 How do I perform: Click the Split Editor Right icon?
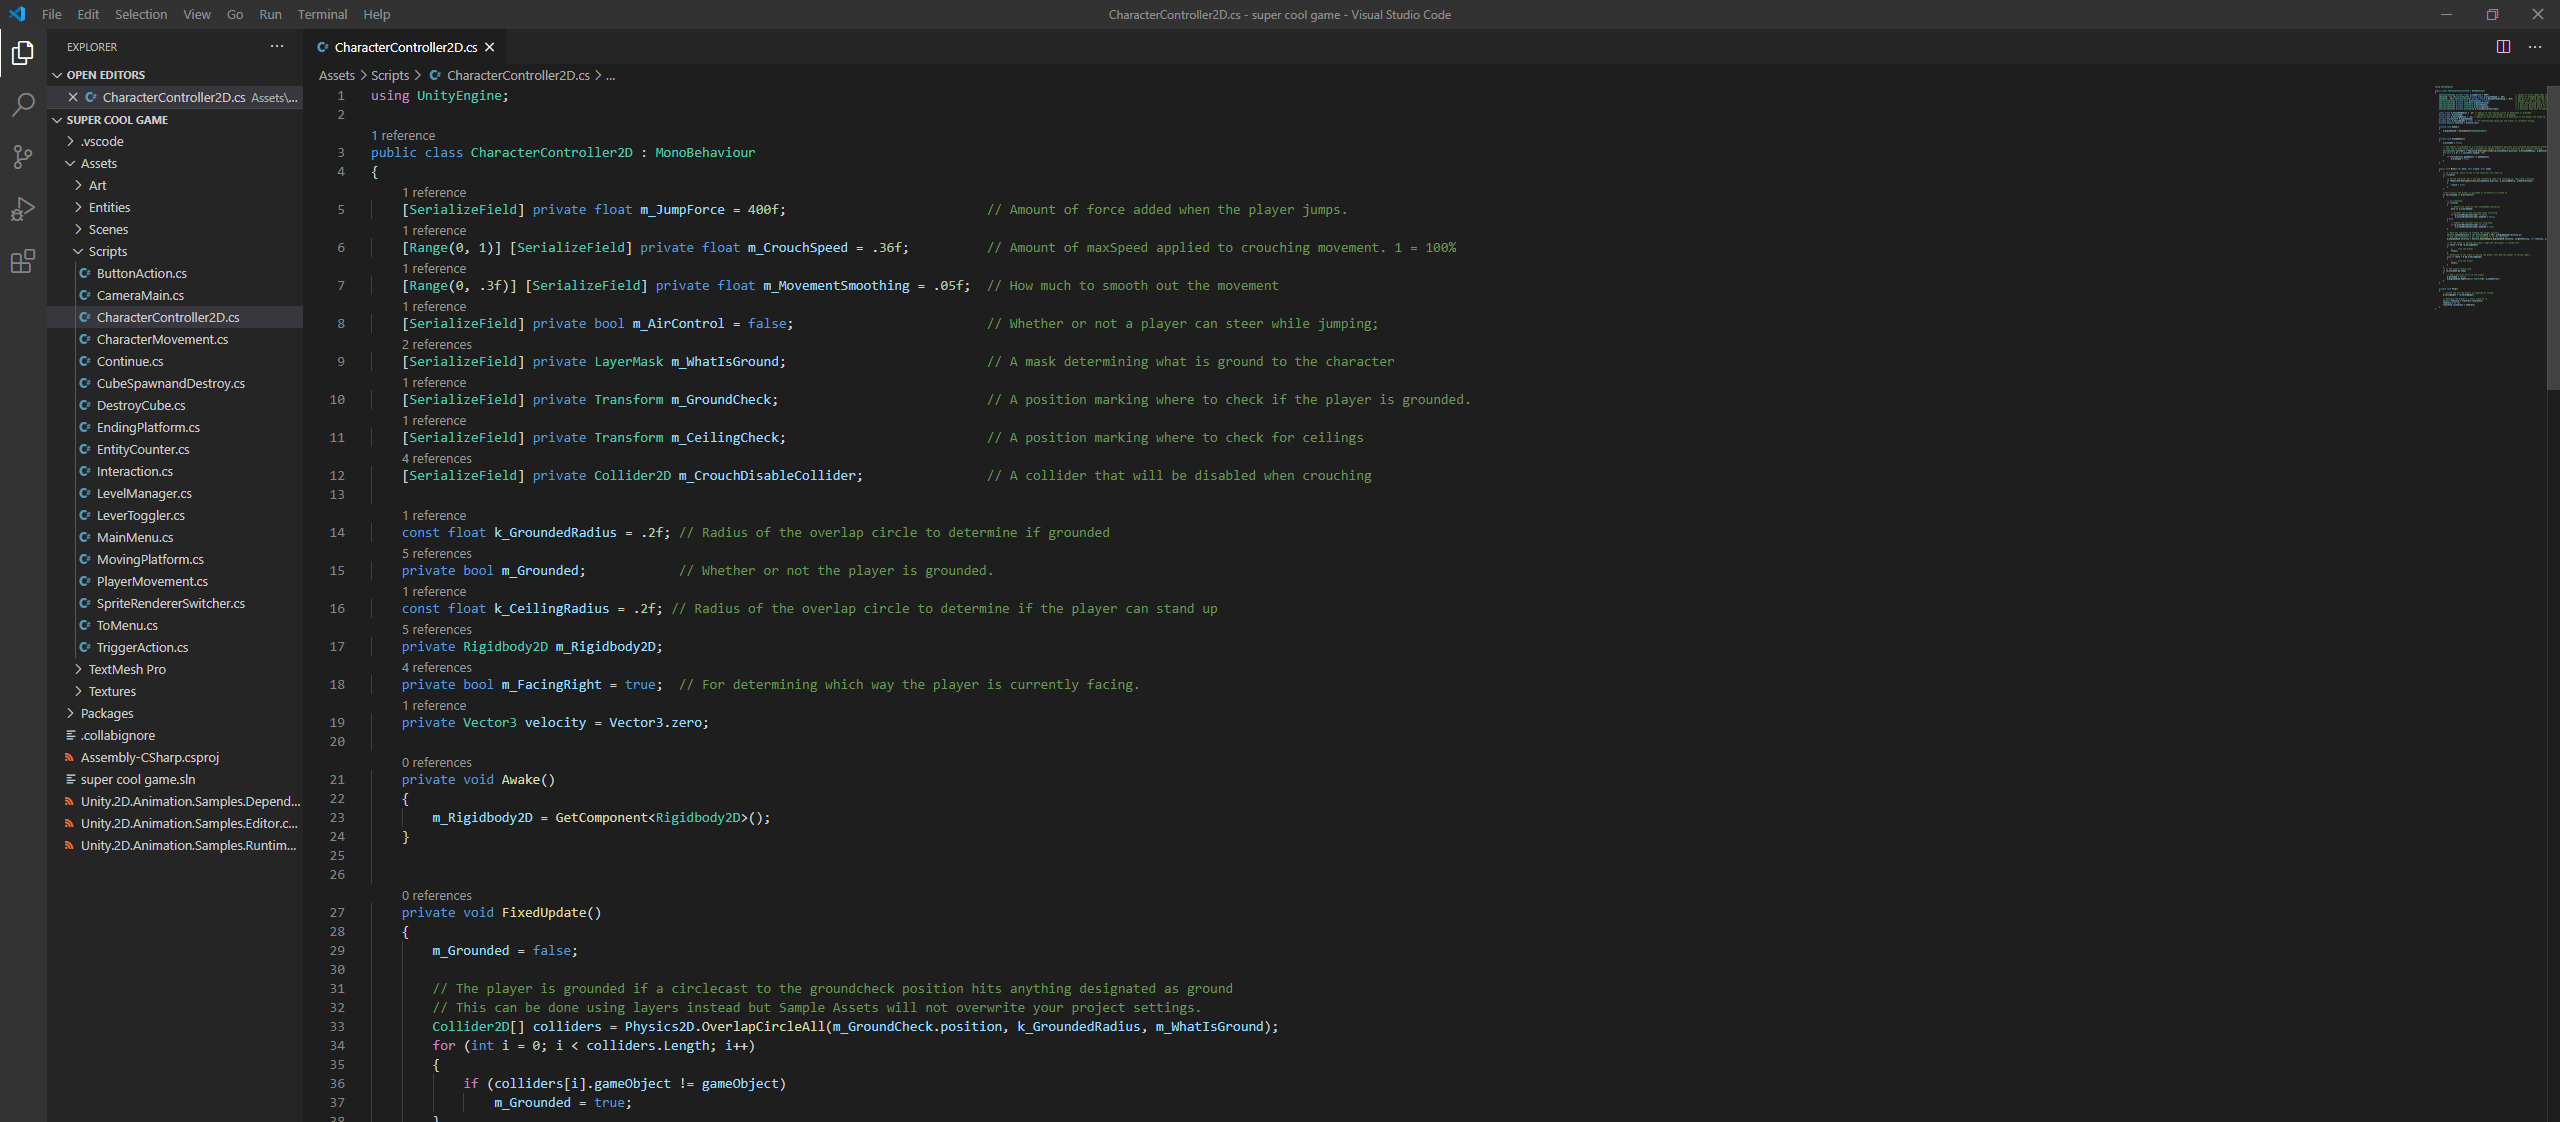click(2503, 47)
